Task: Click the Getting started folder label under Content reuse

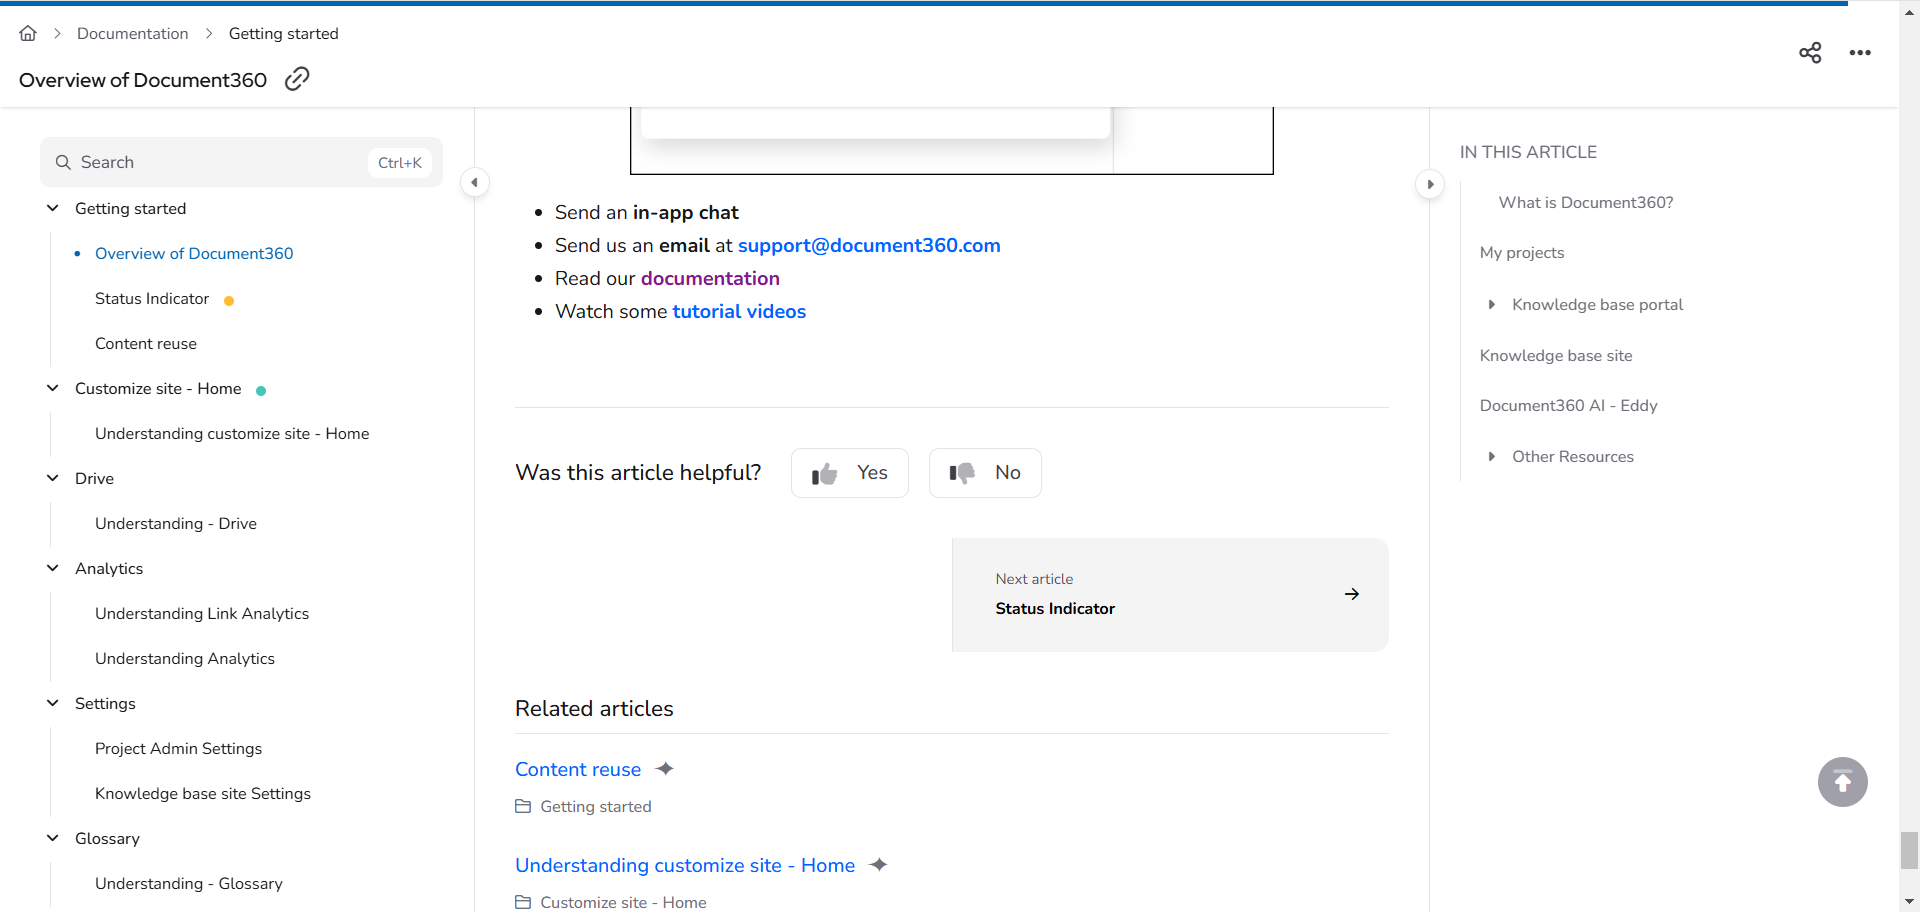Action: click(596, 806)
